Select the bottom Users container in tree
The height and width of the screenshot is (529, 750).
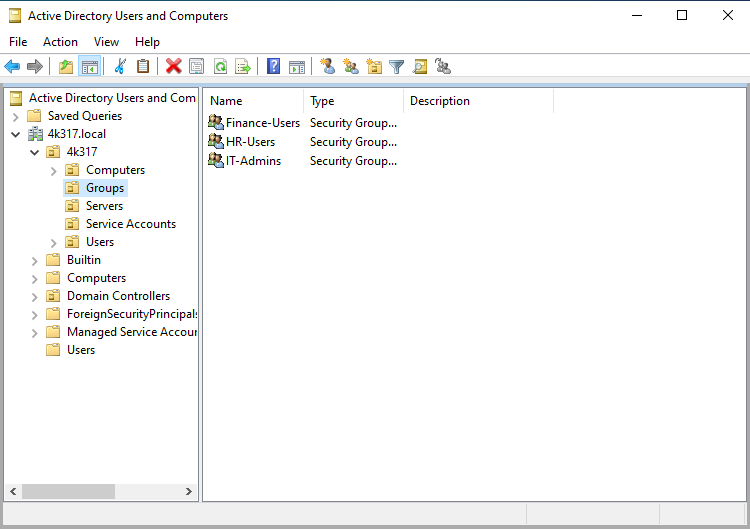(x=81, y=350)
